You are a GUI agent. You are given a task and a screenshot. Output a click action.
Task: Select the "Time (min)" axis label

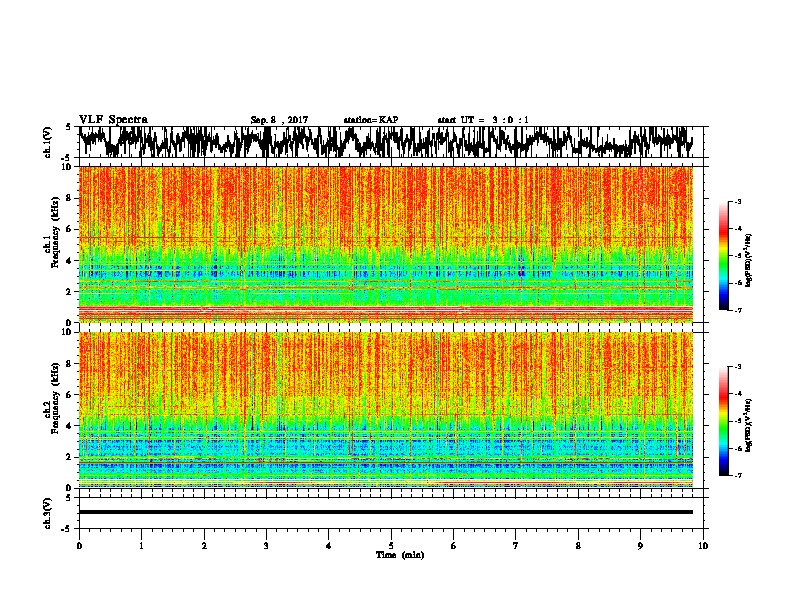click(400, 555)
